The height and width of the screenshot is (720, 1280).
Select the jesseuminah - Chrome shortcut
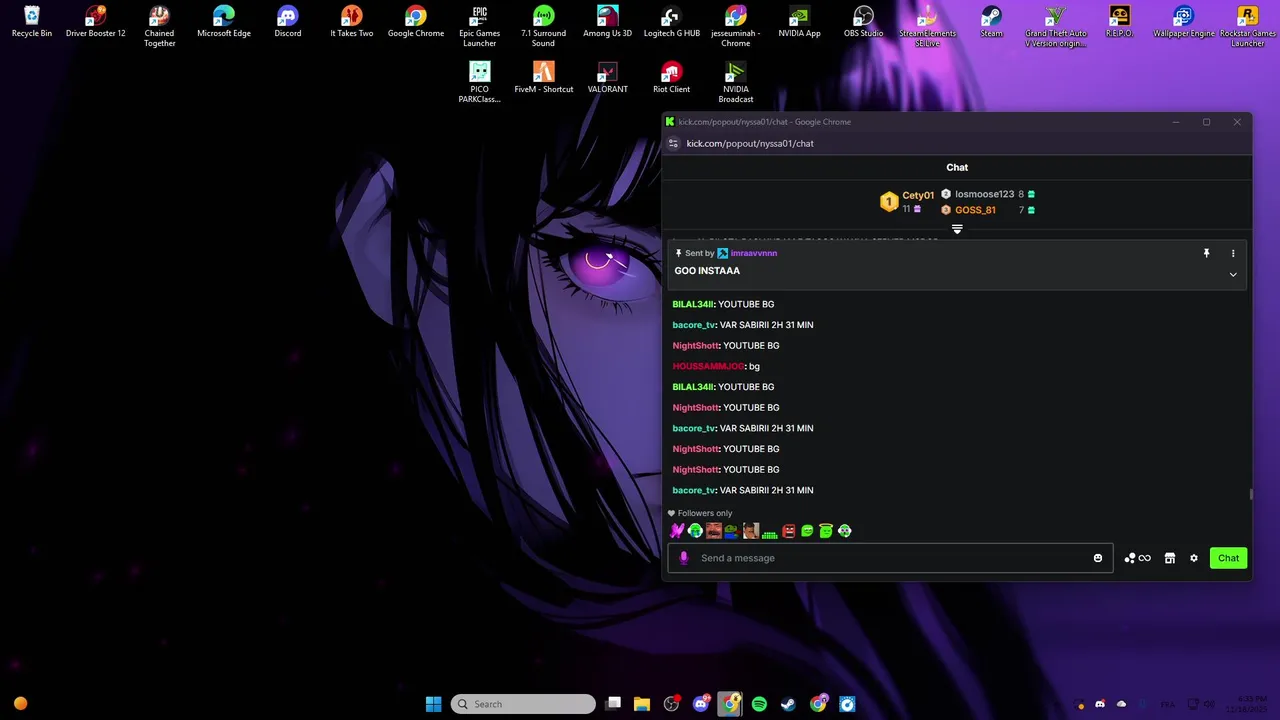pos(736,27)
